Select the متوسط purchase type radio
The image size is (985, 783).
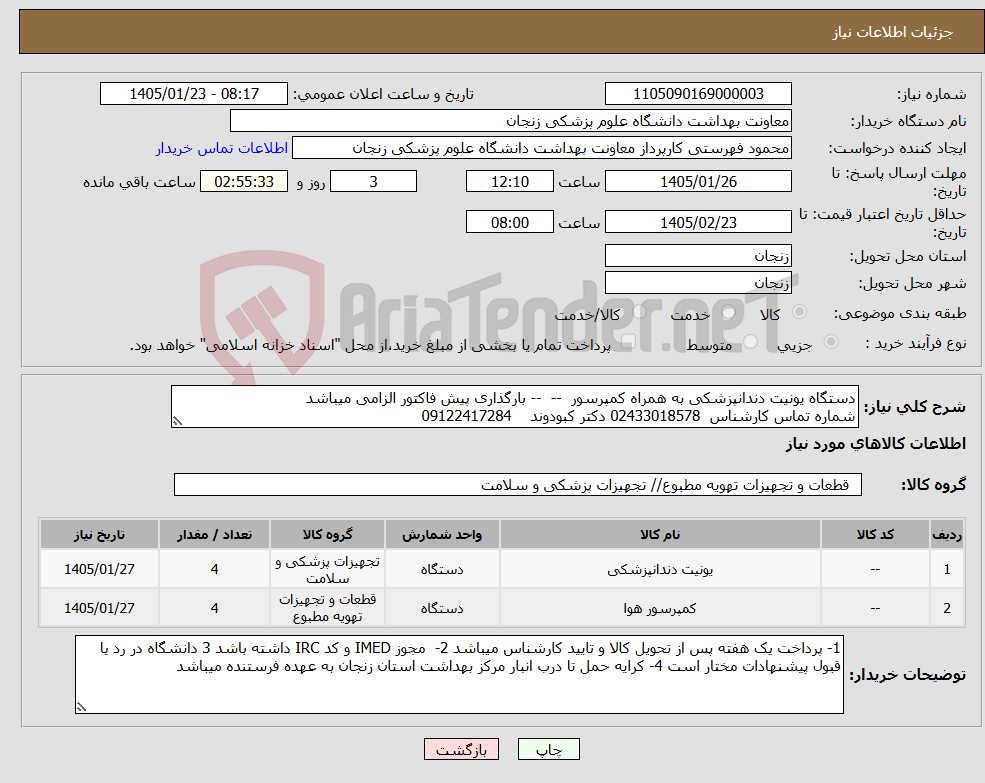[751, 341]
